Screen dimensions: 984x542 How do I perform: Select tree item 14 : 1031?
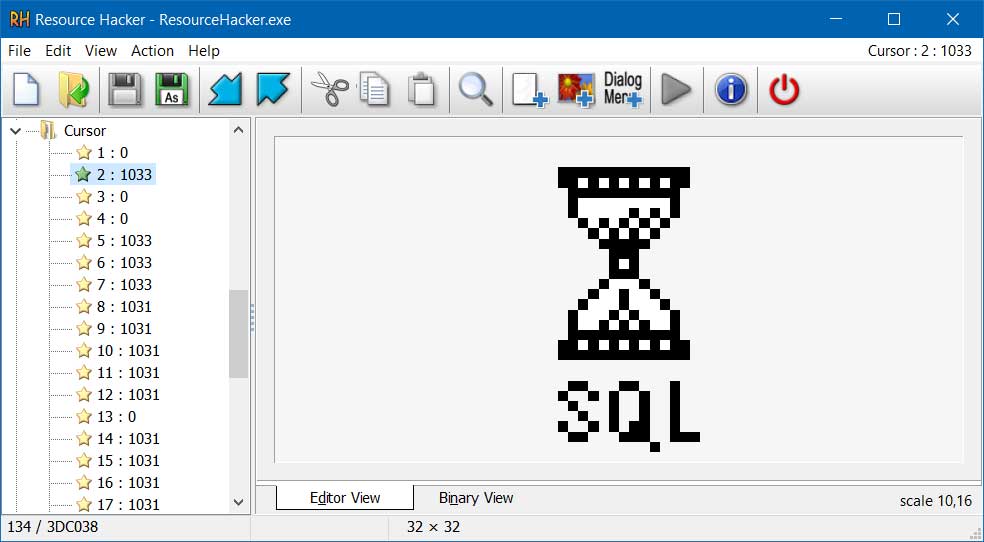point(128,438)
